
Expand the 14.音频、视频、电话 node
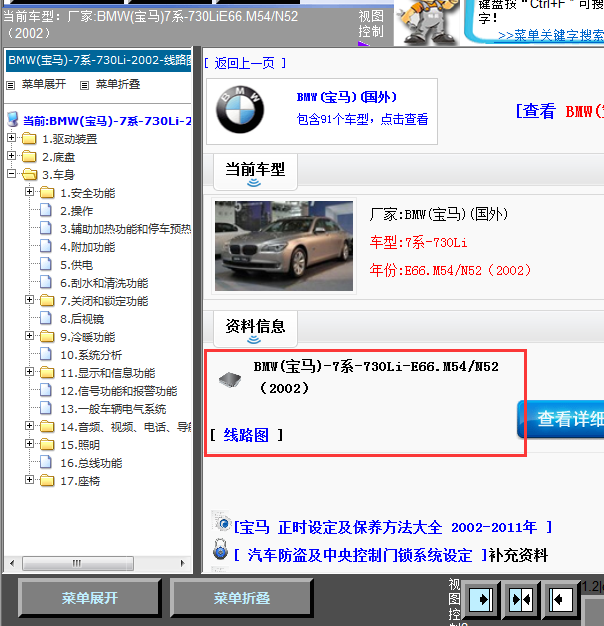(29, 426)
